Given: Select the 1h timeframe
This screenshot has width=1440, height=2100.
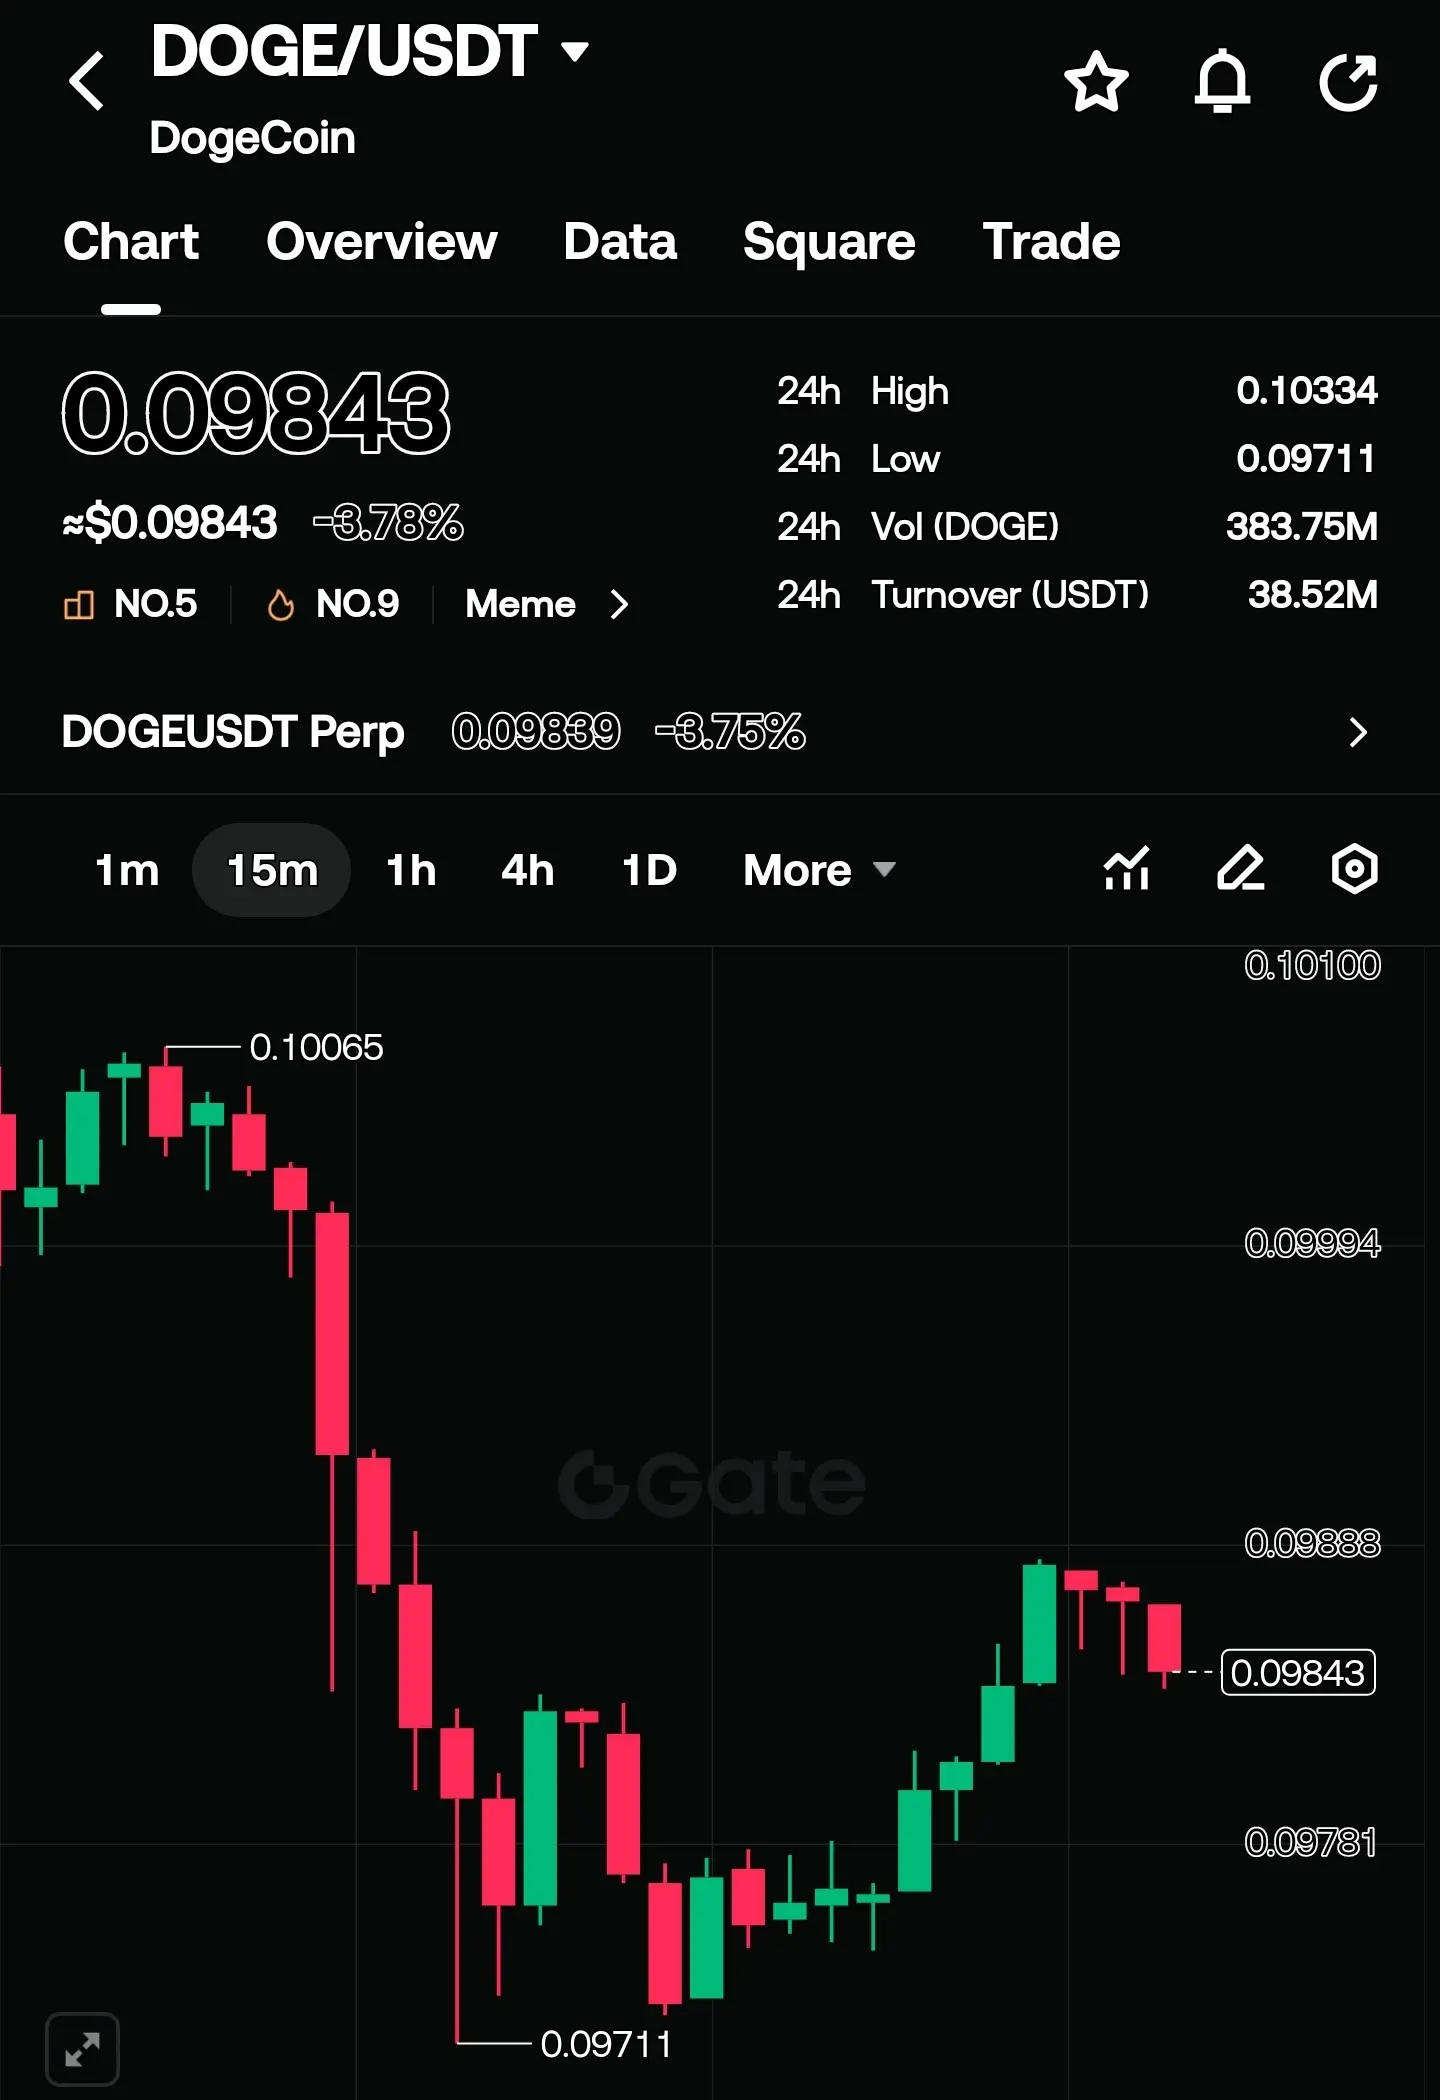Looking at the screenshot, I should (x=411, y=870).
